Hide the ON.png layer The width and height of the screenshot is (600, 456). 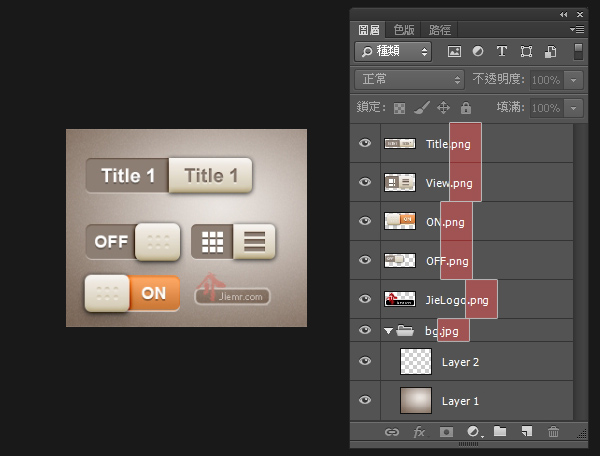click(365, 221)
